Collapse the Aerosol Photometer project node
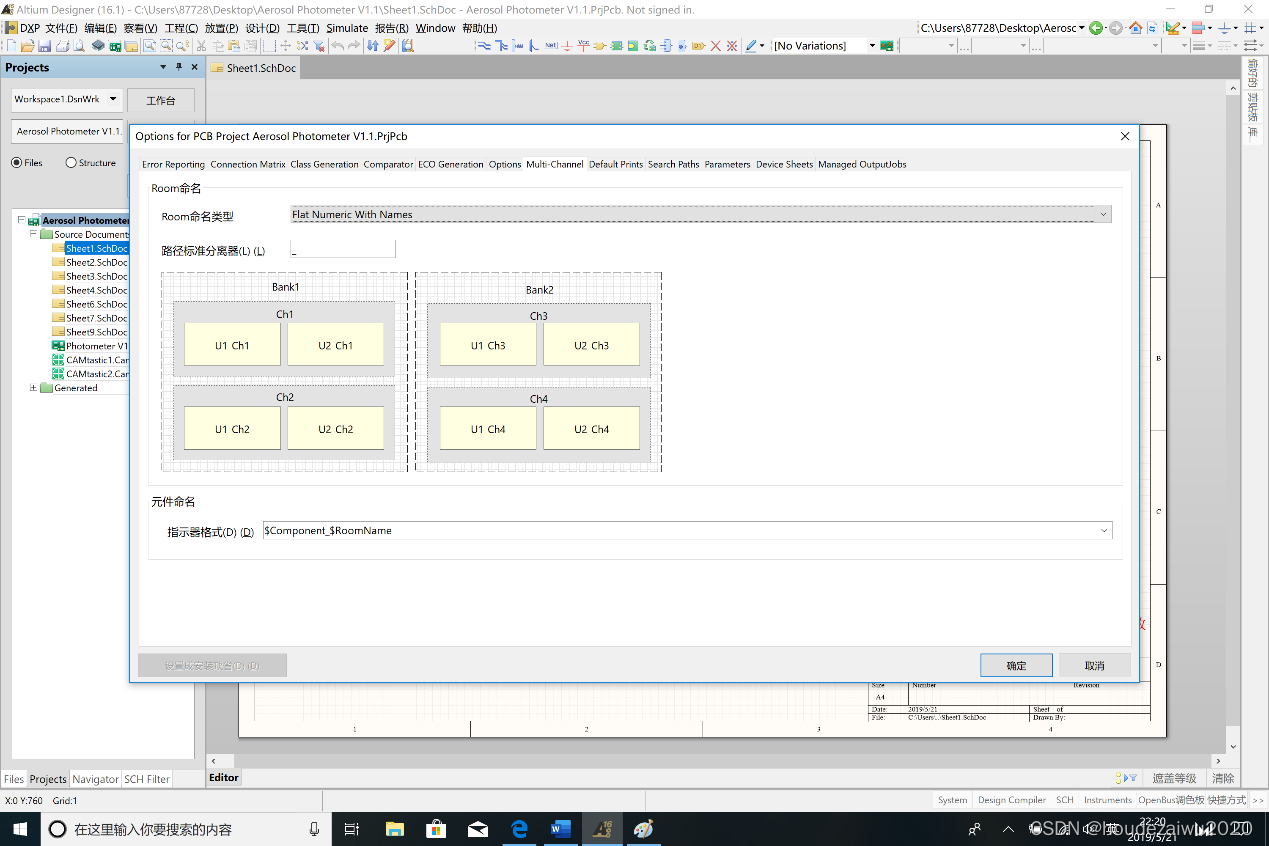The width and height of the screenshot is (1269, 846). coord(21,220)
